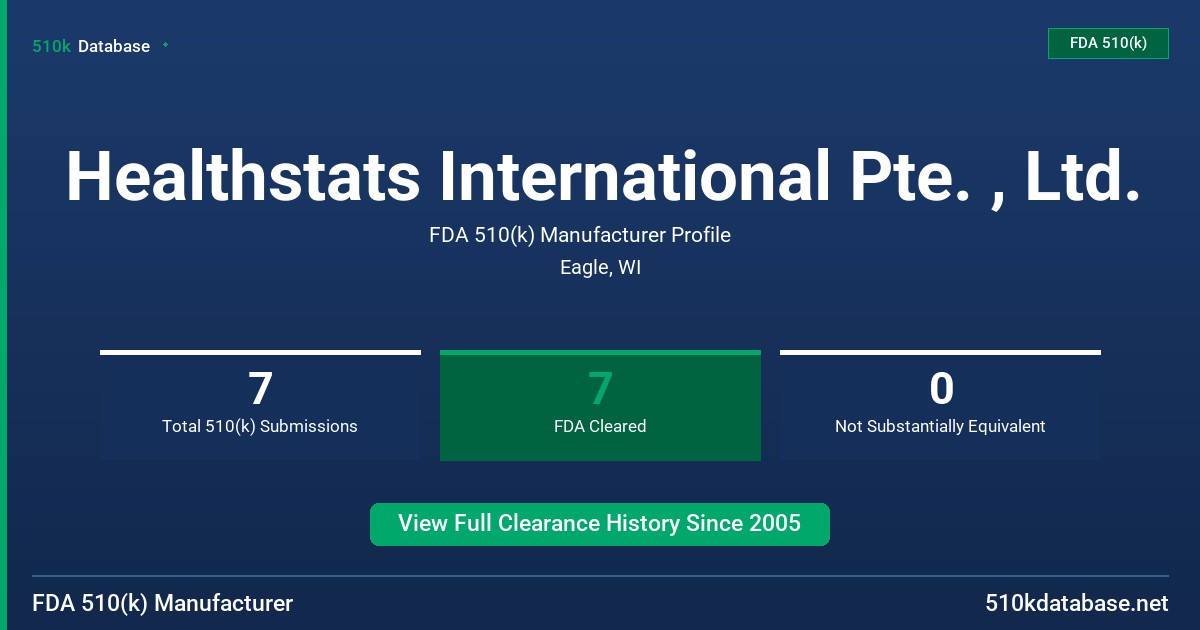Visit the 510kdatabase.net link
Screen dimensions: 1200x630
1077,604
